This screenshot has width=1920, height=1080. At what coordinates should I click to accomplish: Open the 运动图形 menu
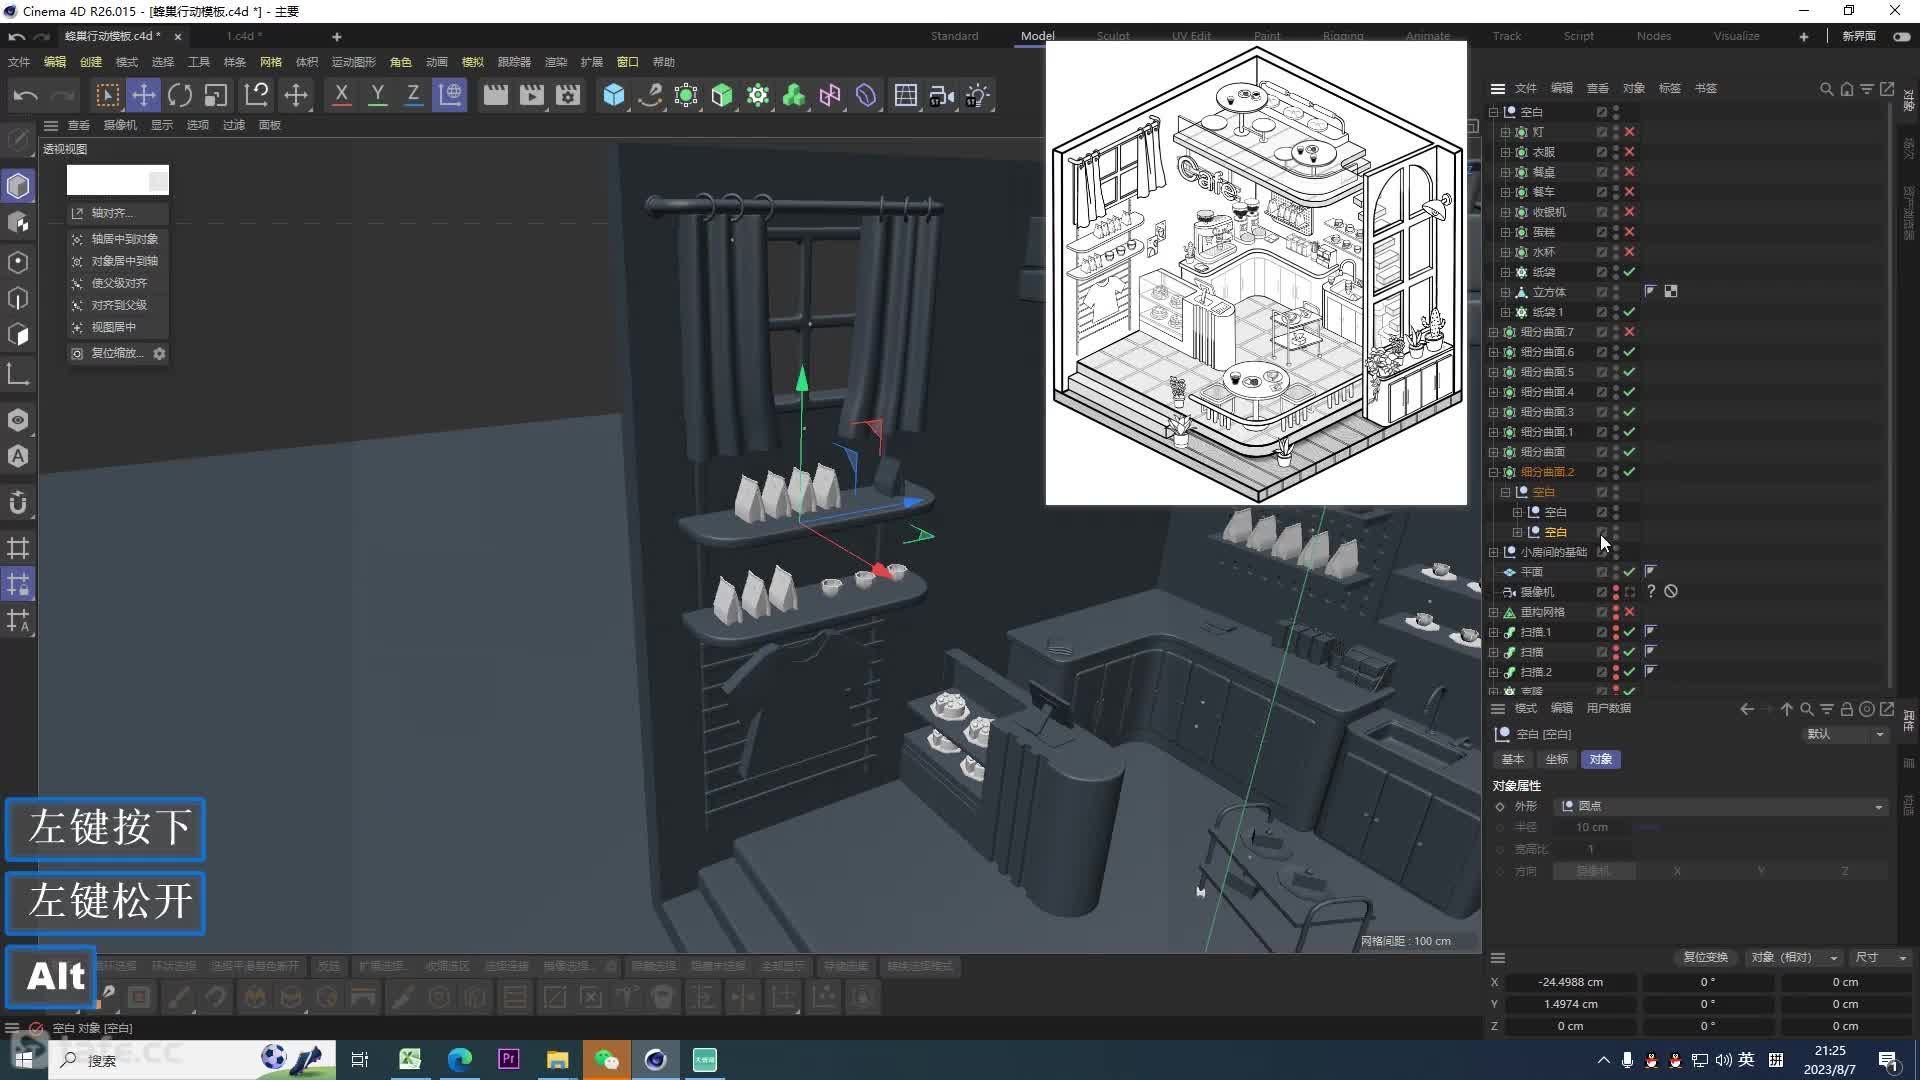coord(354,62)
